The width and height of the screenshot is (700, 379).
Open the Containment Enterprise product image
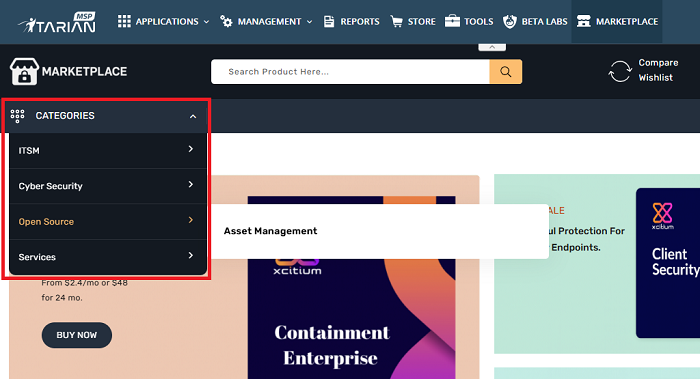coord(352,287)
